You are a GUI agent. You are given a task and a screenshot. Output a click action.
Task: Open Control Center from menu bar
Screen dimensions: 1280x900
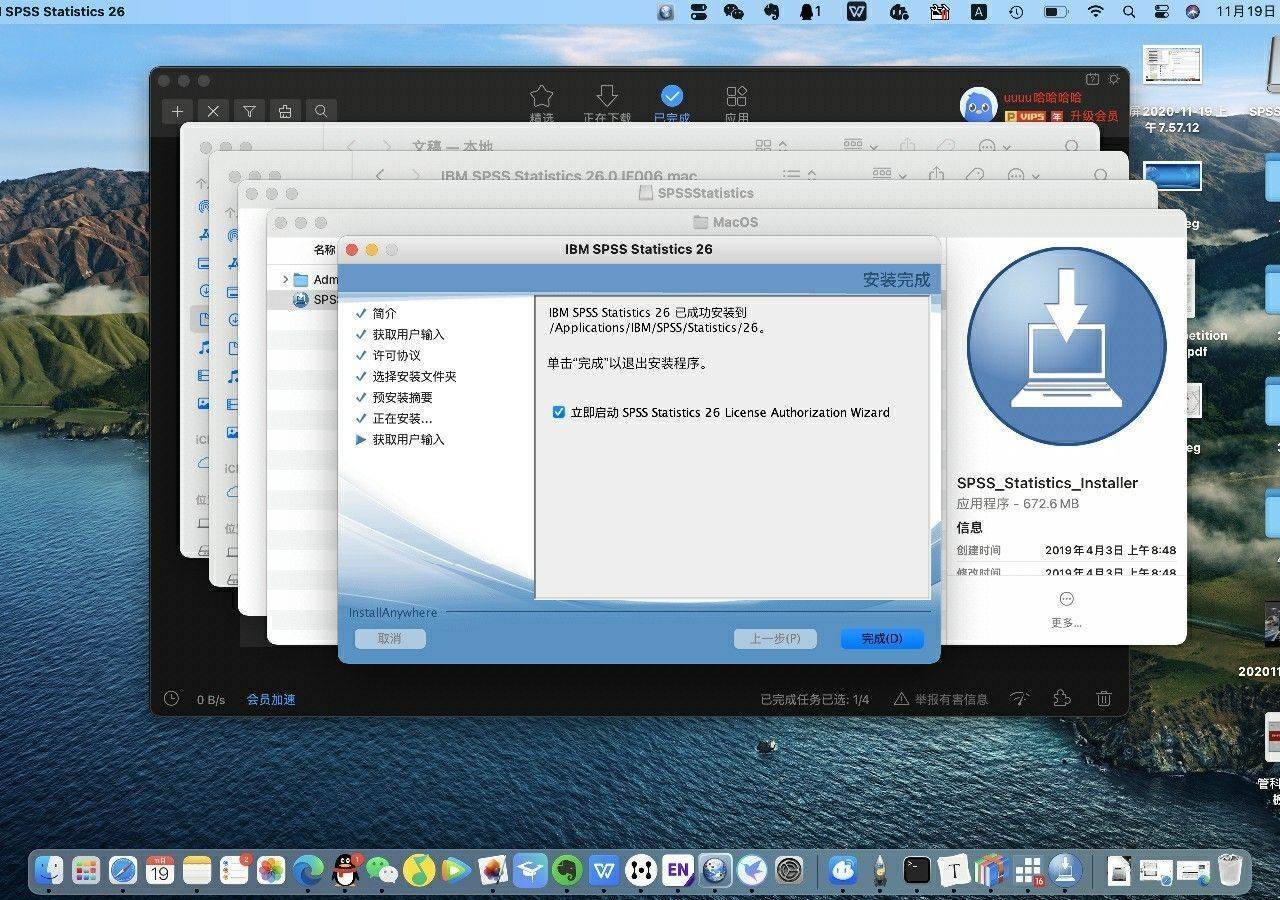pos(1161,12)
